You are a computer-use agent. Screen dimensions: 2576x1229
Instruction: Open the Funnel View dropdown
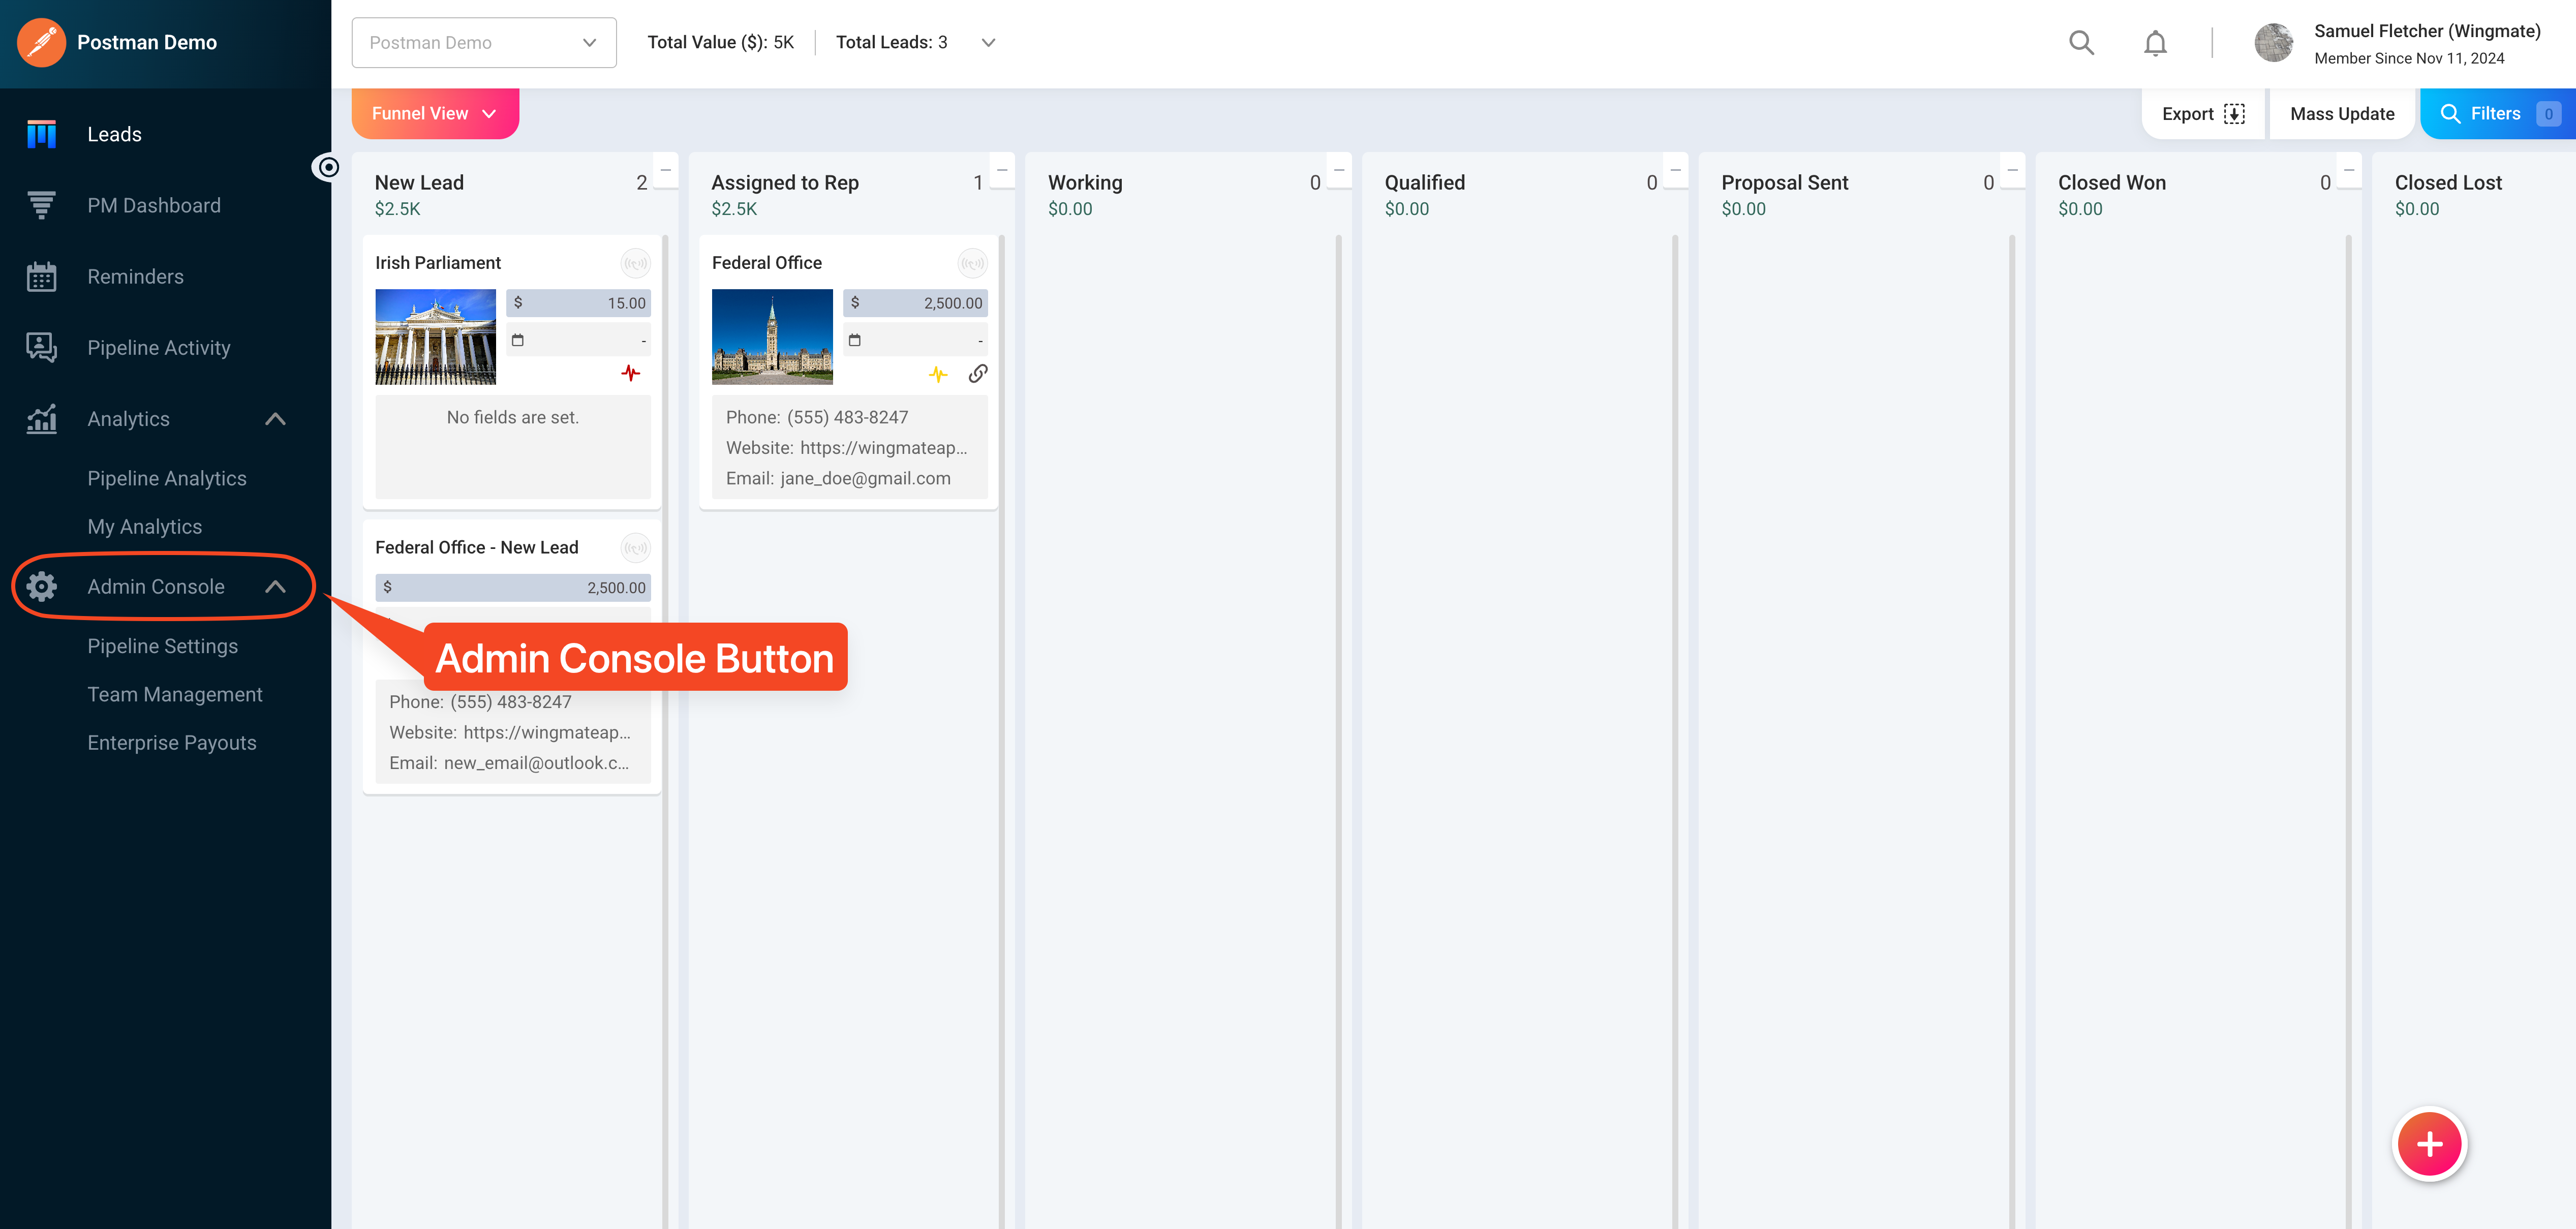pos(435,113)
